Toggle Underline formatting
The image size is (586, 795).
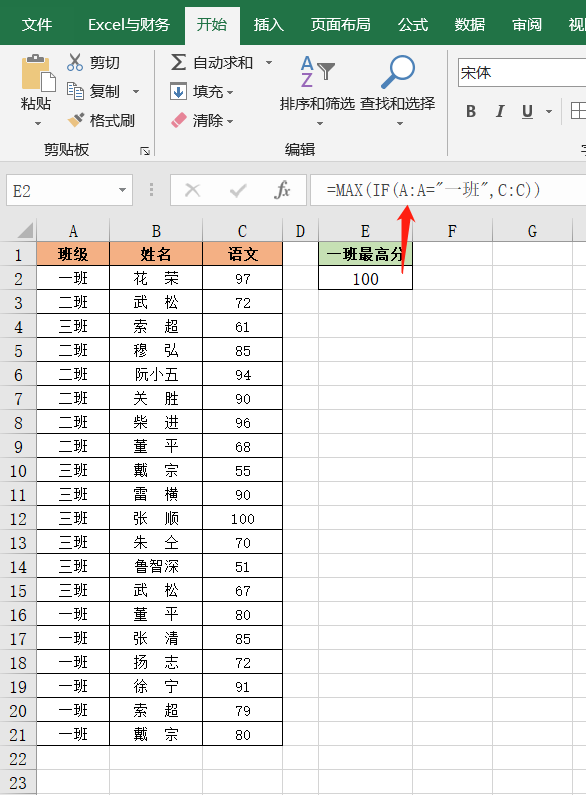[x=527, y=111]
